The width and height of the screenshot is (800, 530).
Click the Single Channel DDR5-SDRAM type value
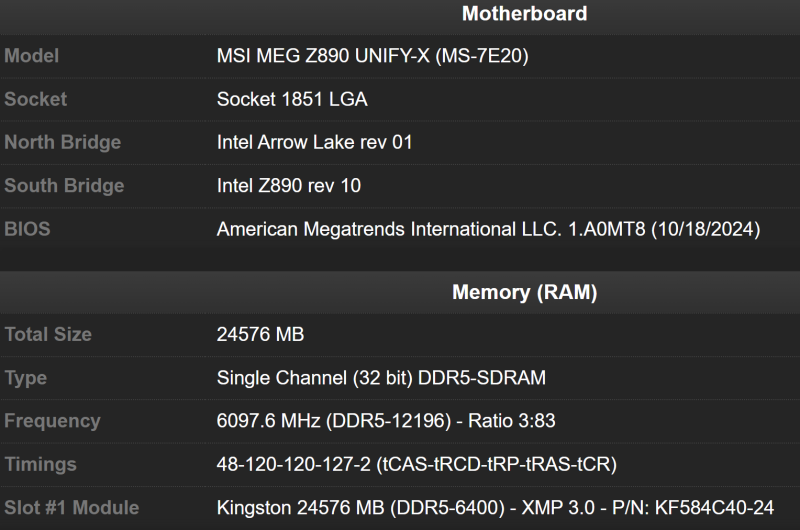[381, 378]
